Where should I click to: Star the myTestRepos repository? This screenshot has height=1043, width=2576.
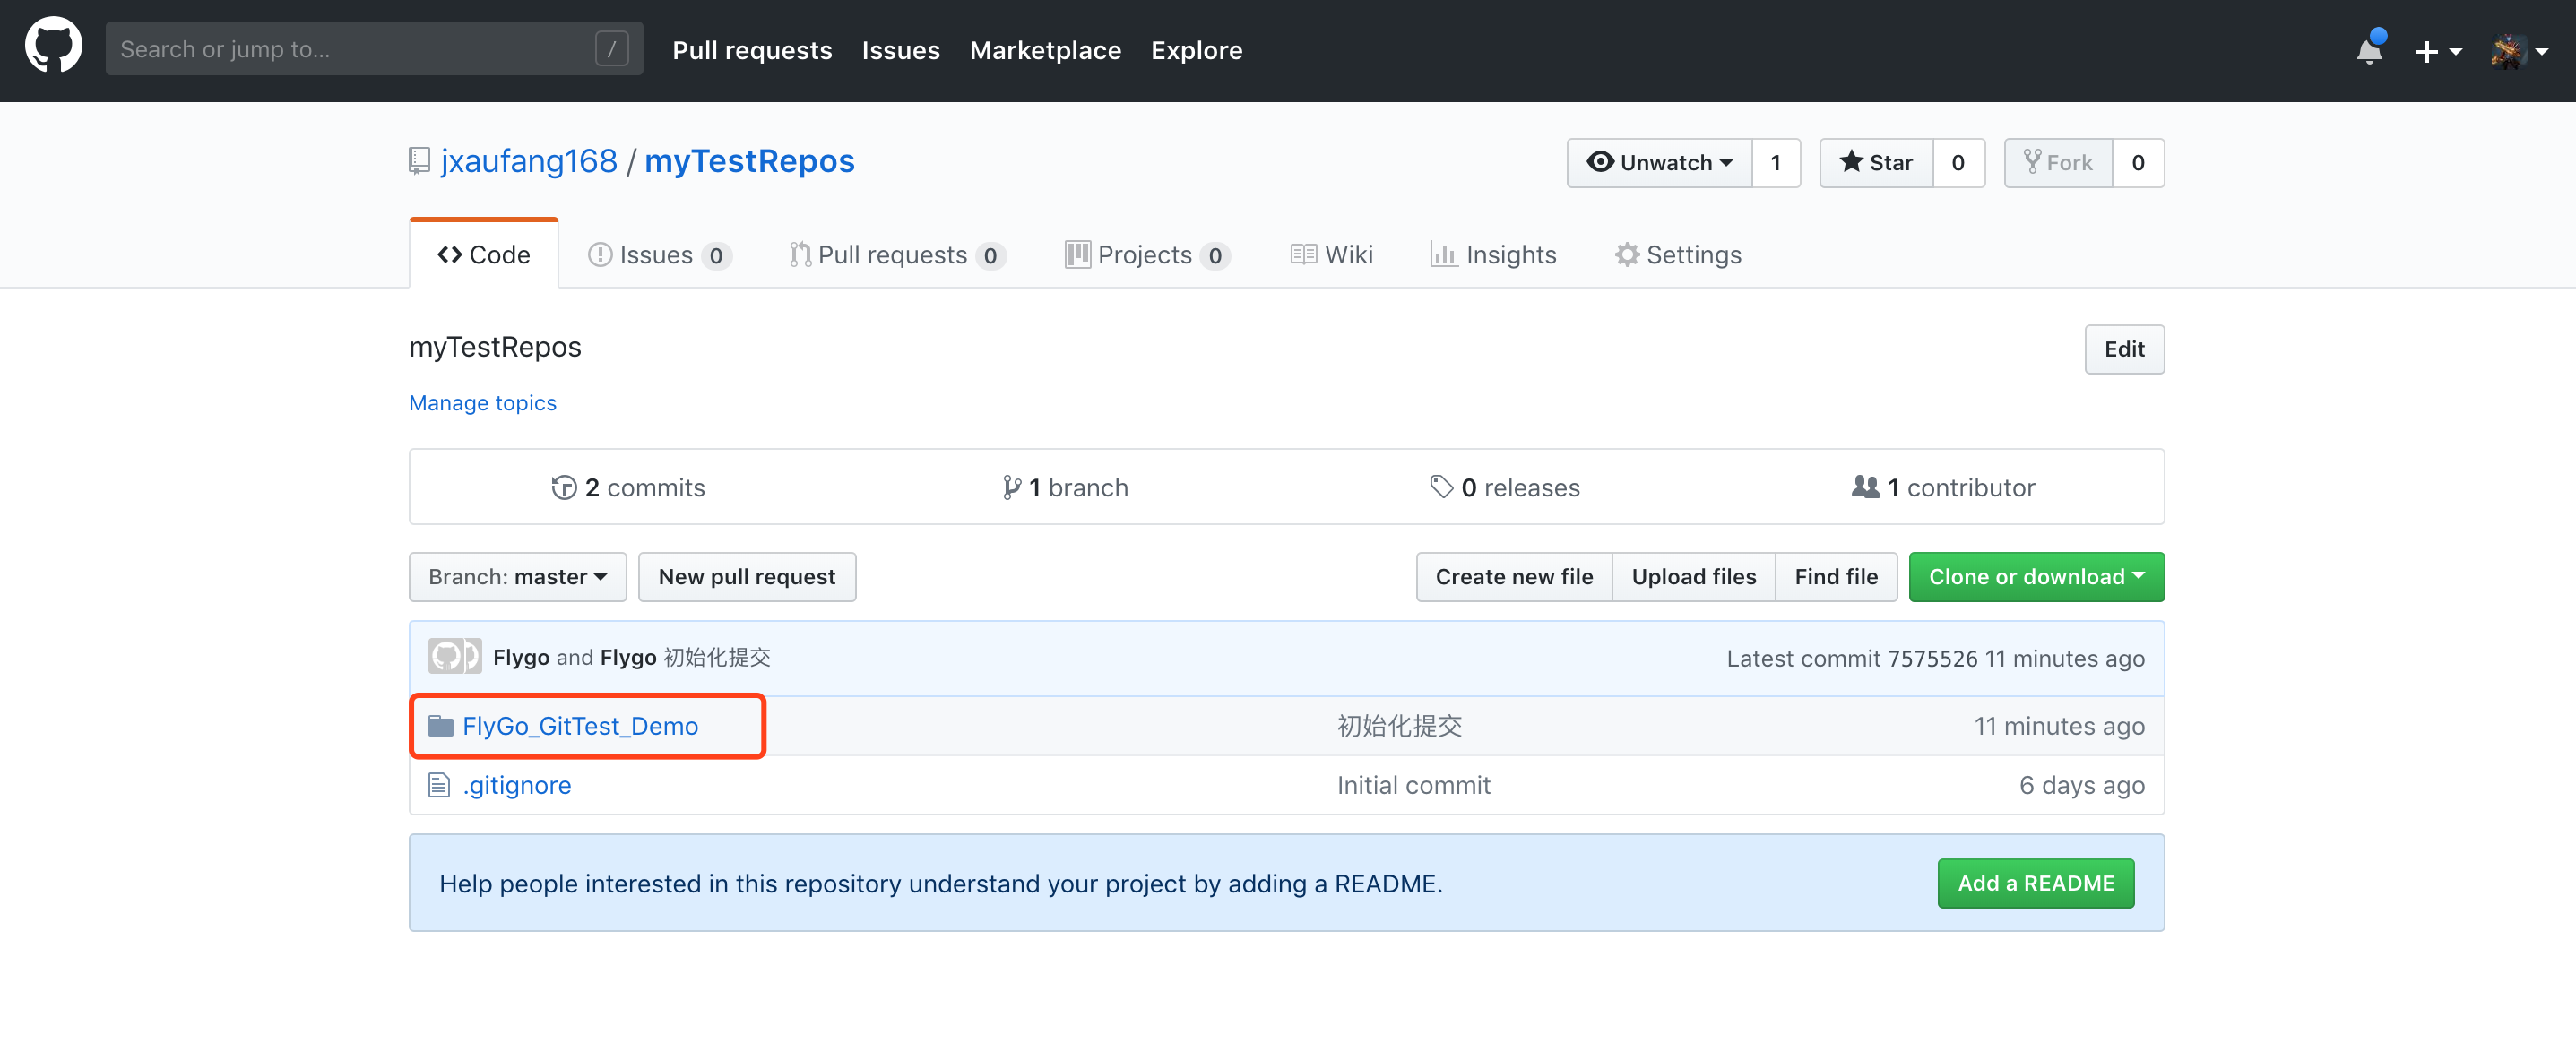tap(1876, 163)
